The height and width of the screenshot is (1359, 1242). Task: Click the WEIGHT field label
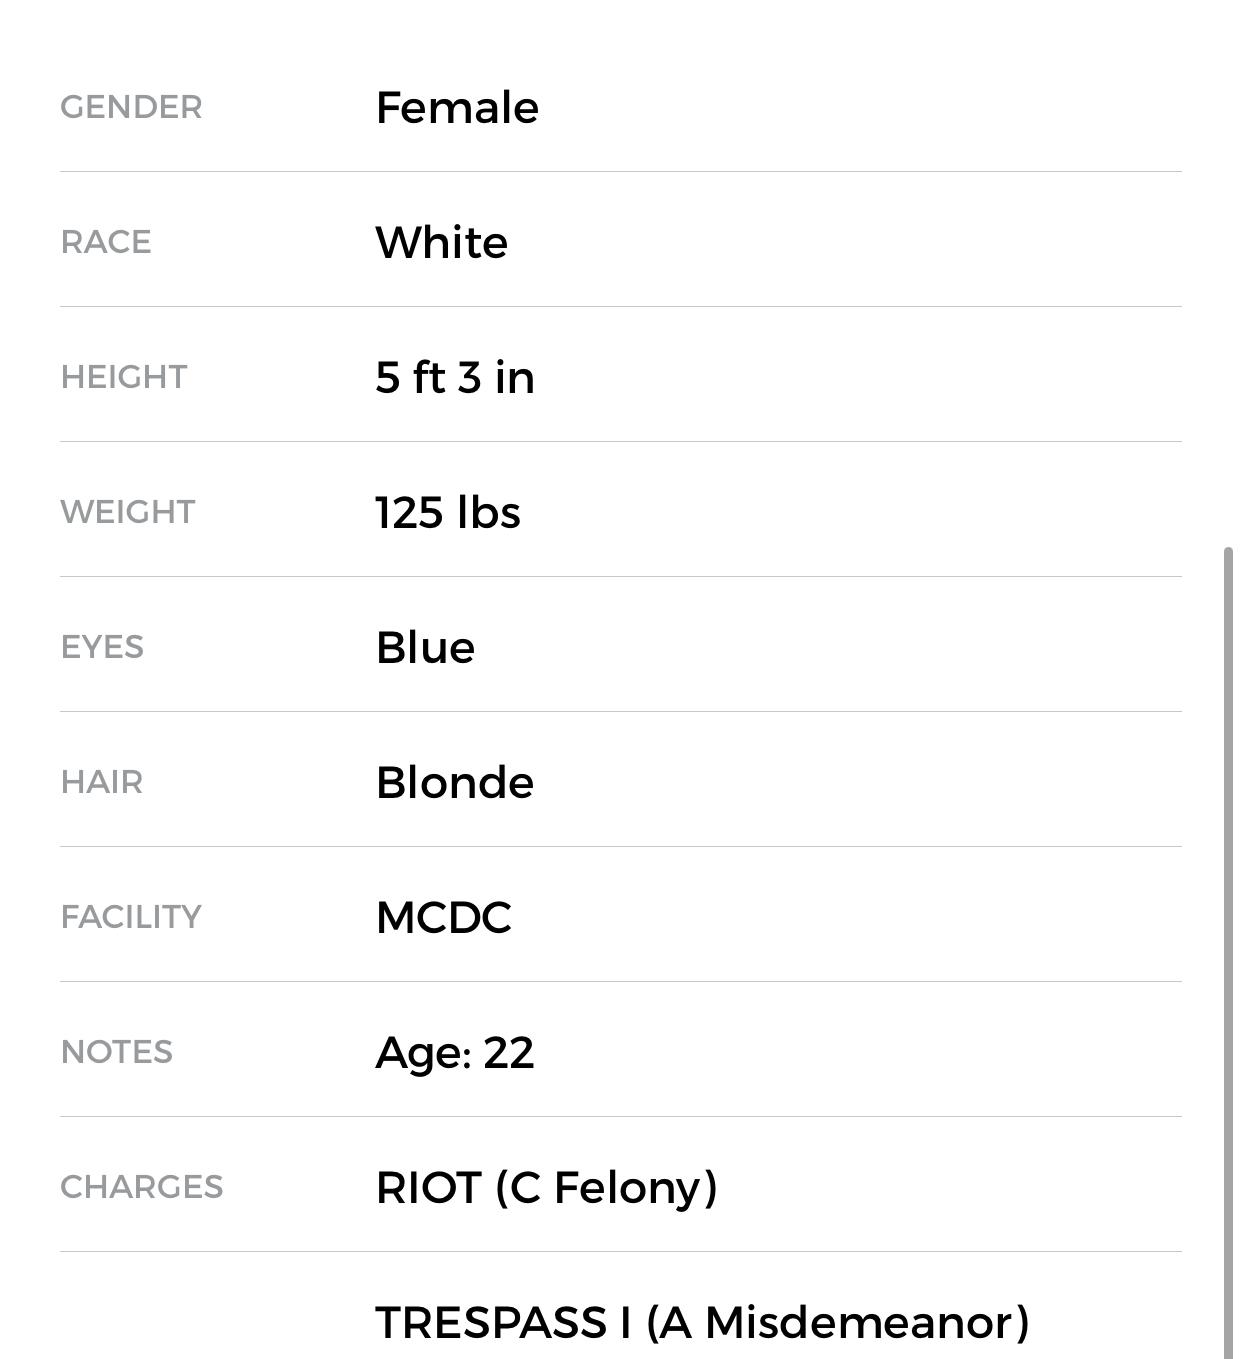pyautogui.click(x=128, y=512)
